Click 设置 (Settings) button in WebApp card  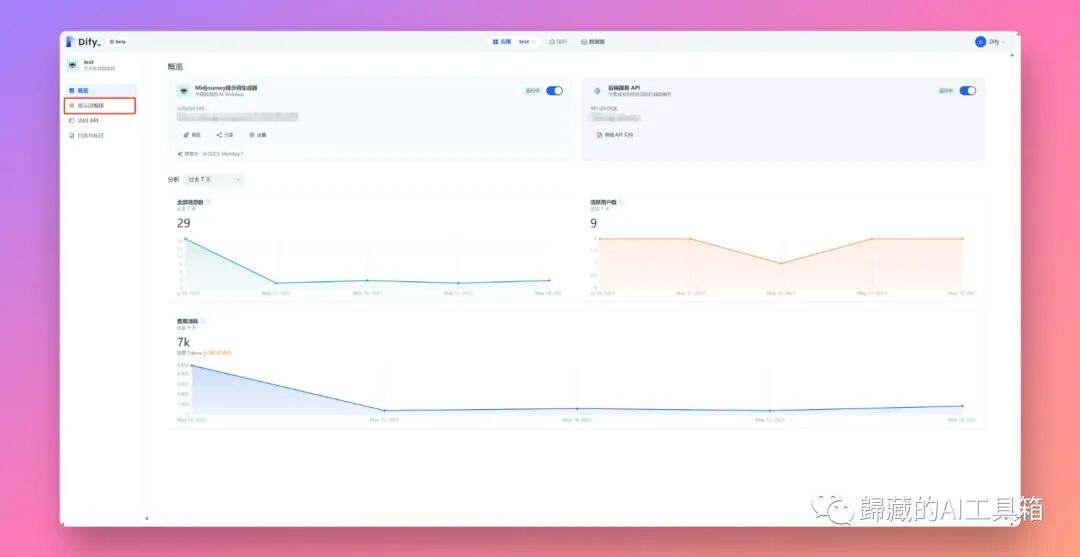click(258, 135)
